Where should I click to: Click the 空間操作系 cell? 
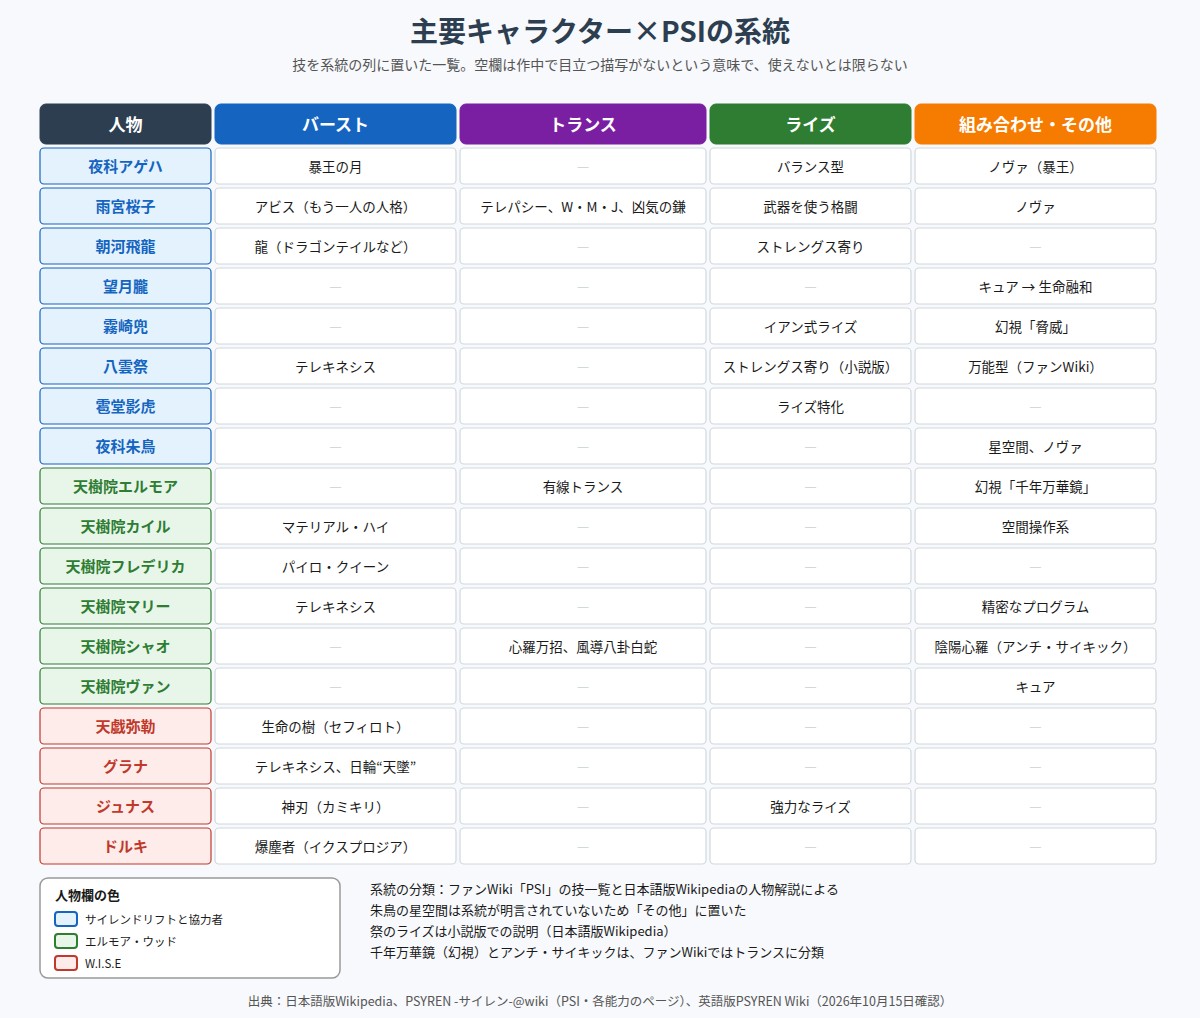(x=1035, y=526)
